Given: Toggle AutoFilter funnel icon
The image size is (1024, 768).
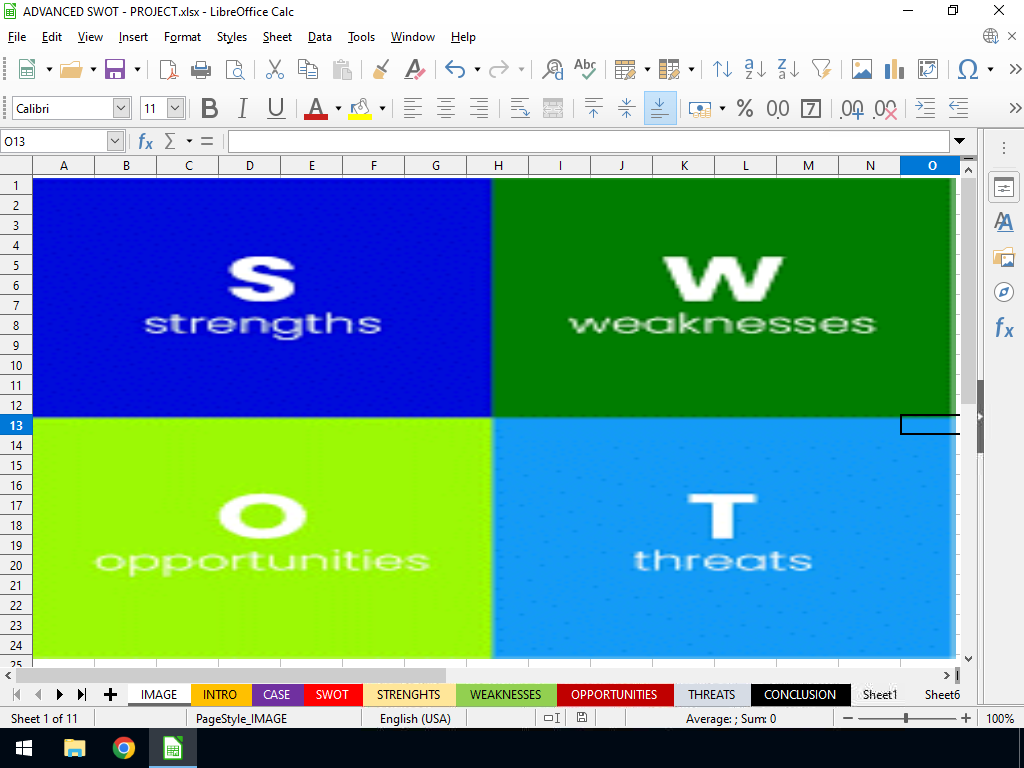Looking at the screenshot, I should coord(822,69).
